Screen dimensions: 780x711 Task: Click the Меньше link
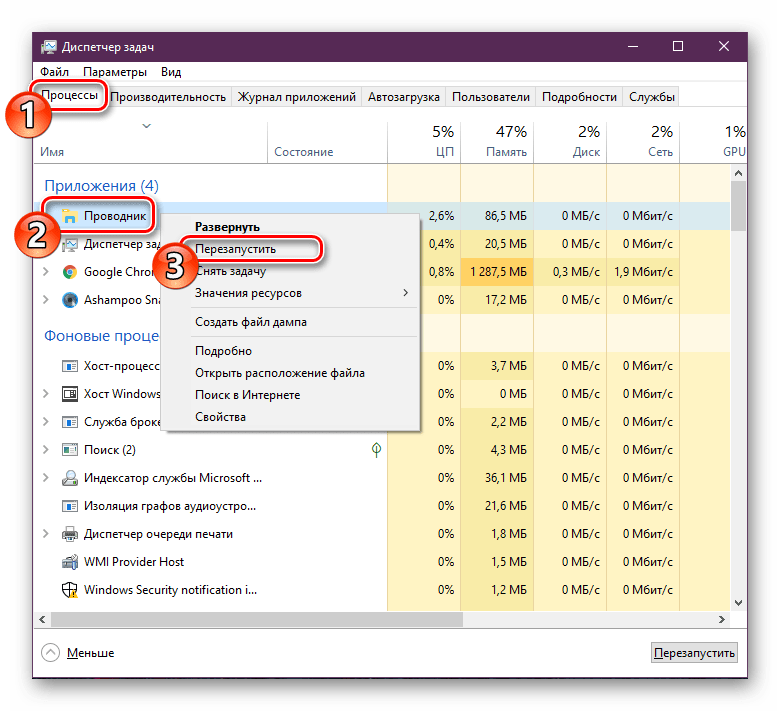(91, 653)
